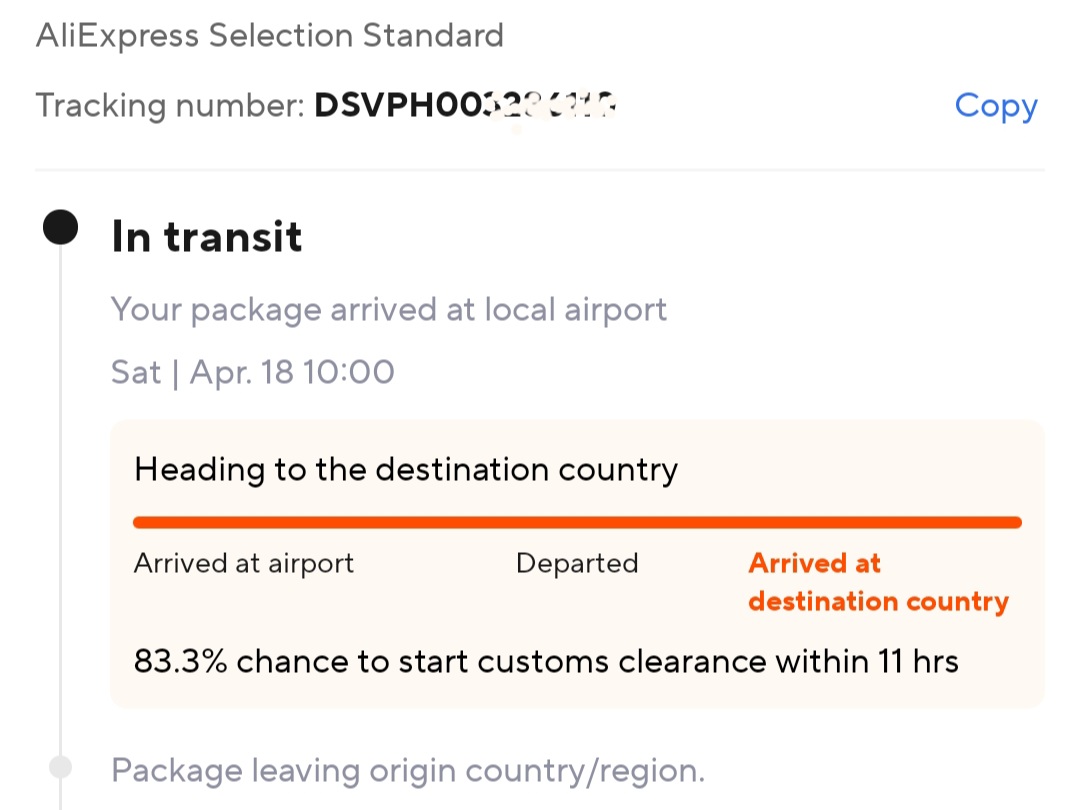Click the gray timeline dot for leaving origin
The height and width of the screenshot is (810, 1080).
tap(60, 767)
